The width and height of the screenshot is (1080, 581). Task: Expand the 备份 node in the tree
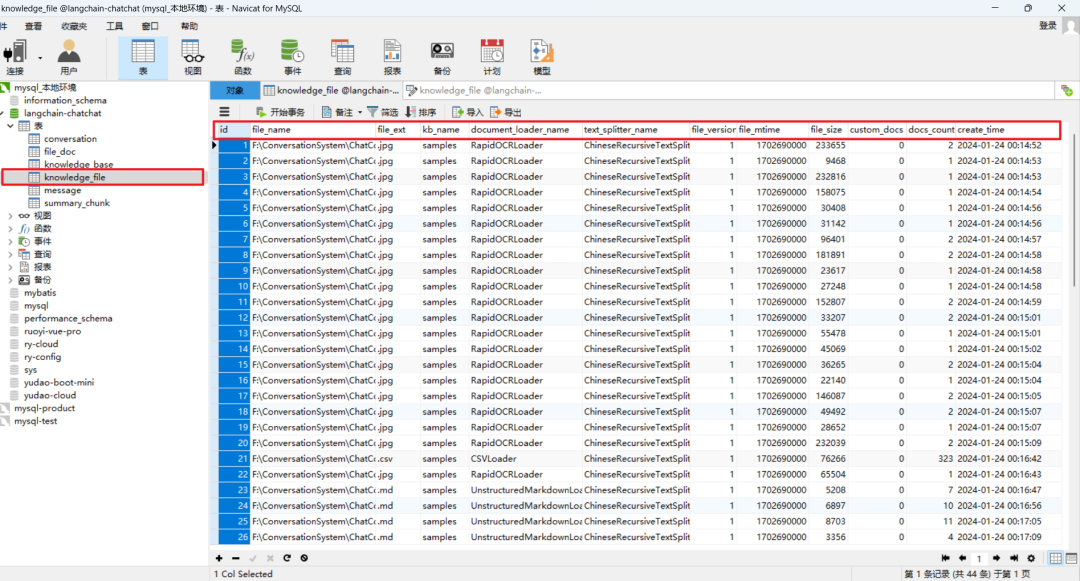pyautogui.click(x=10, y=280)
